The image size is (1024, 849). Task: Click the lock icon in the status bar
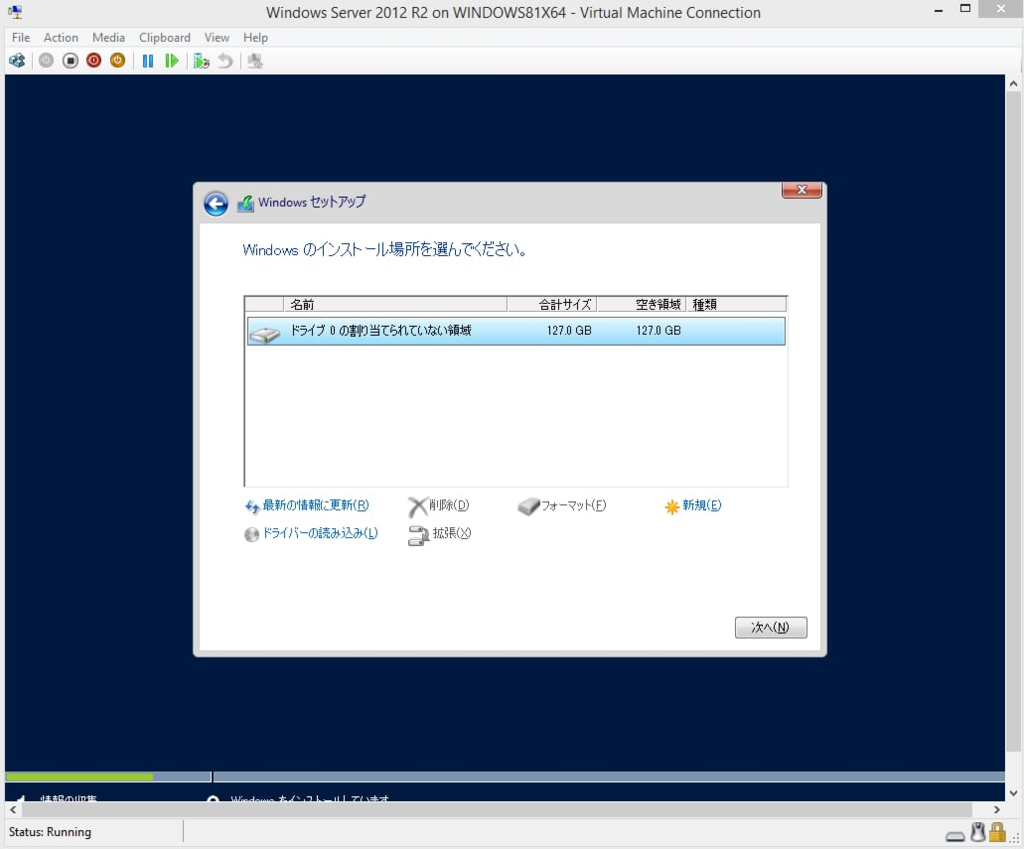coord(997,832)
